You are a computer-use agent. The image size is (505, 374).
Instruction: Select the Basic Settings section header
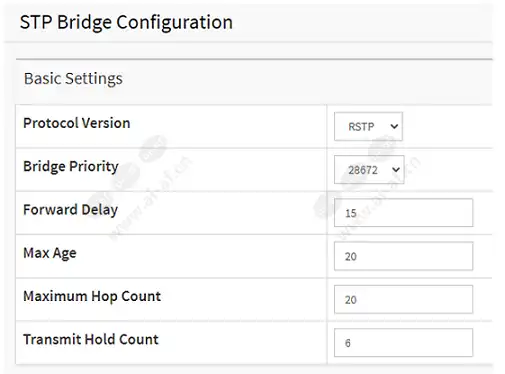pyautogui.click(x=73, y=79)
